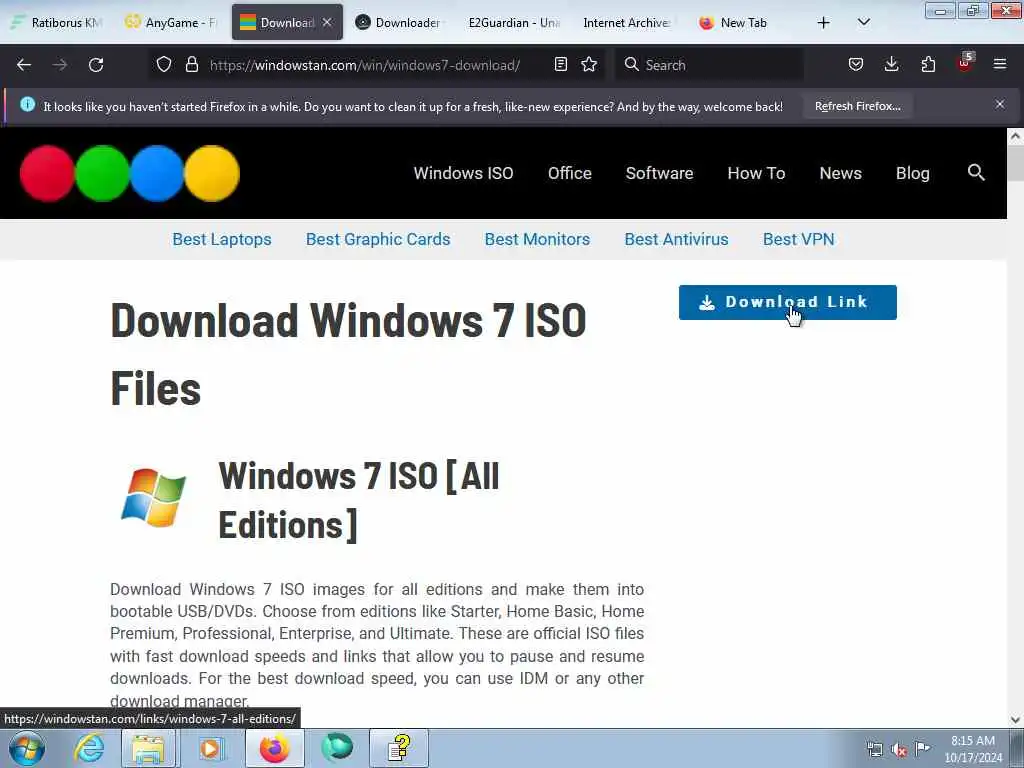Open the Windows Start orb
The image size is (1024, 768).
pos(27,748)
